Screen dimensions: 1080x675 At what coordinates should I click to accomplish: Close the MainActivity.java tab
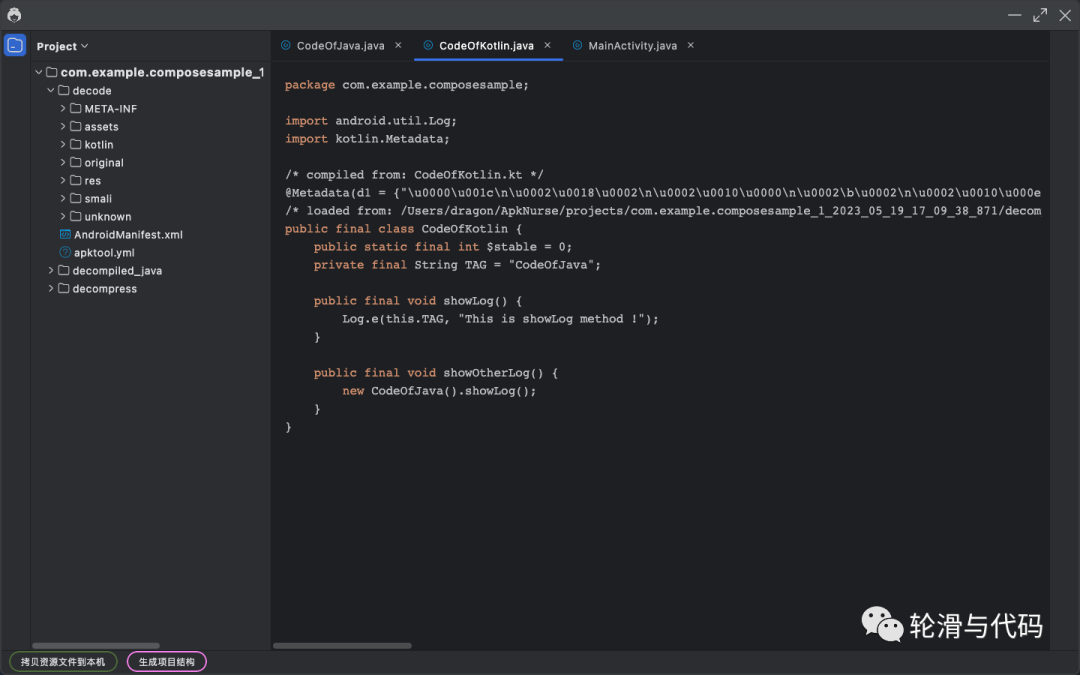pos(690,45)
